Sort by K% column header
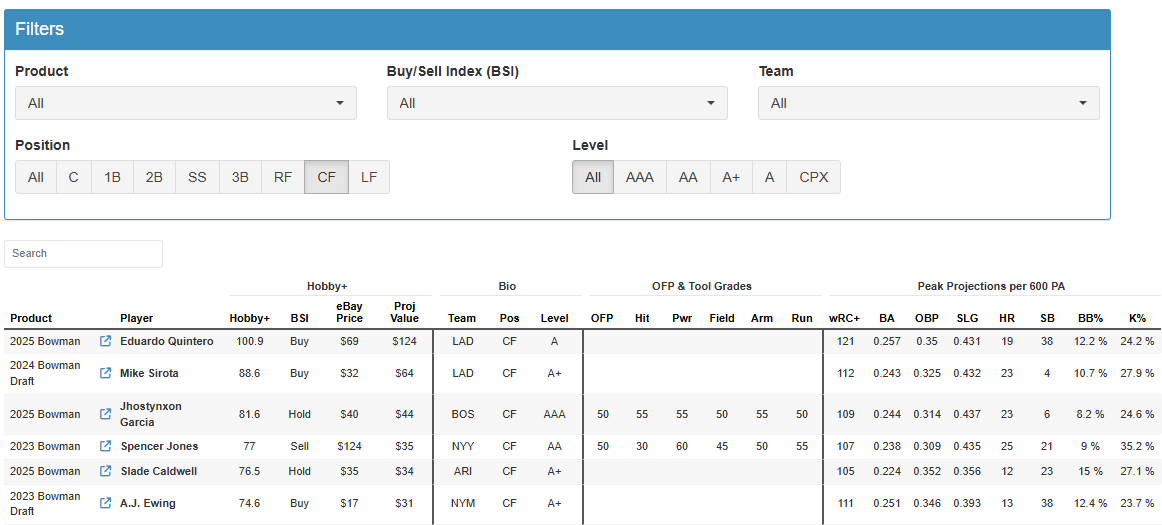The width and height of the screenshot is (1162, 525). tap(1138, 318)
